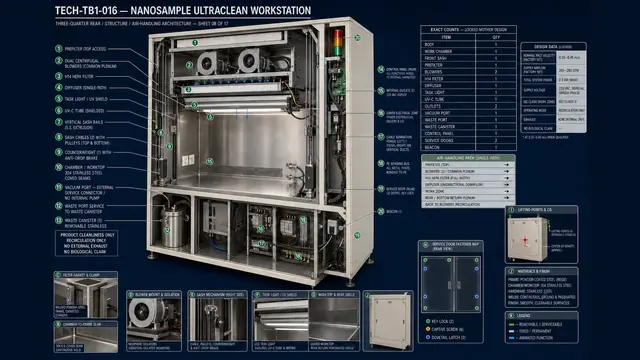Open the Blower Mount & Isolation thumbnail
The height and width of the screenshot is (360, 640).
[x=154, y=321]
